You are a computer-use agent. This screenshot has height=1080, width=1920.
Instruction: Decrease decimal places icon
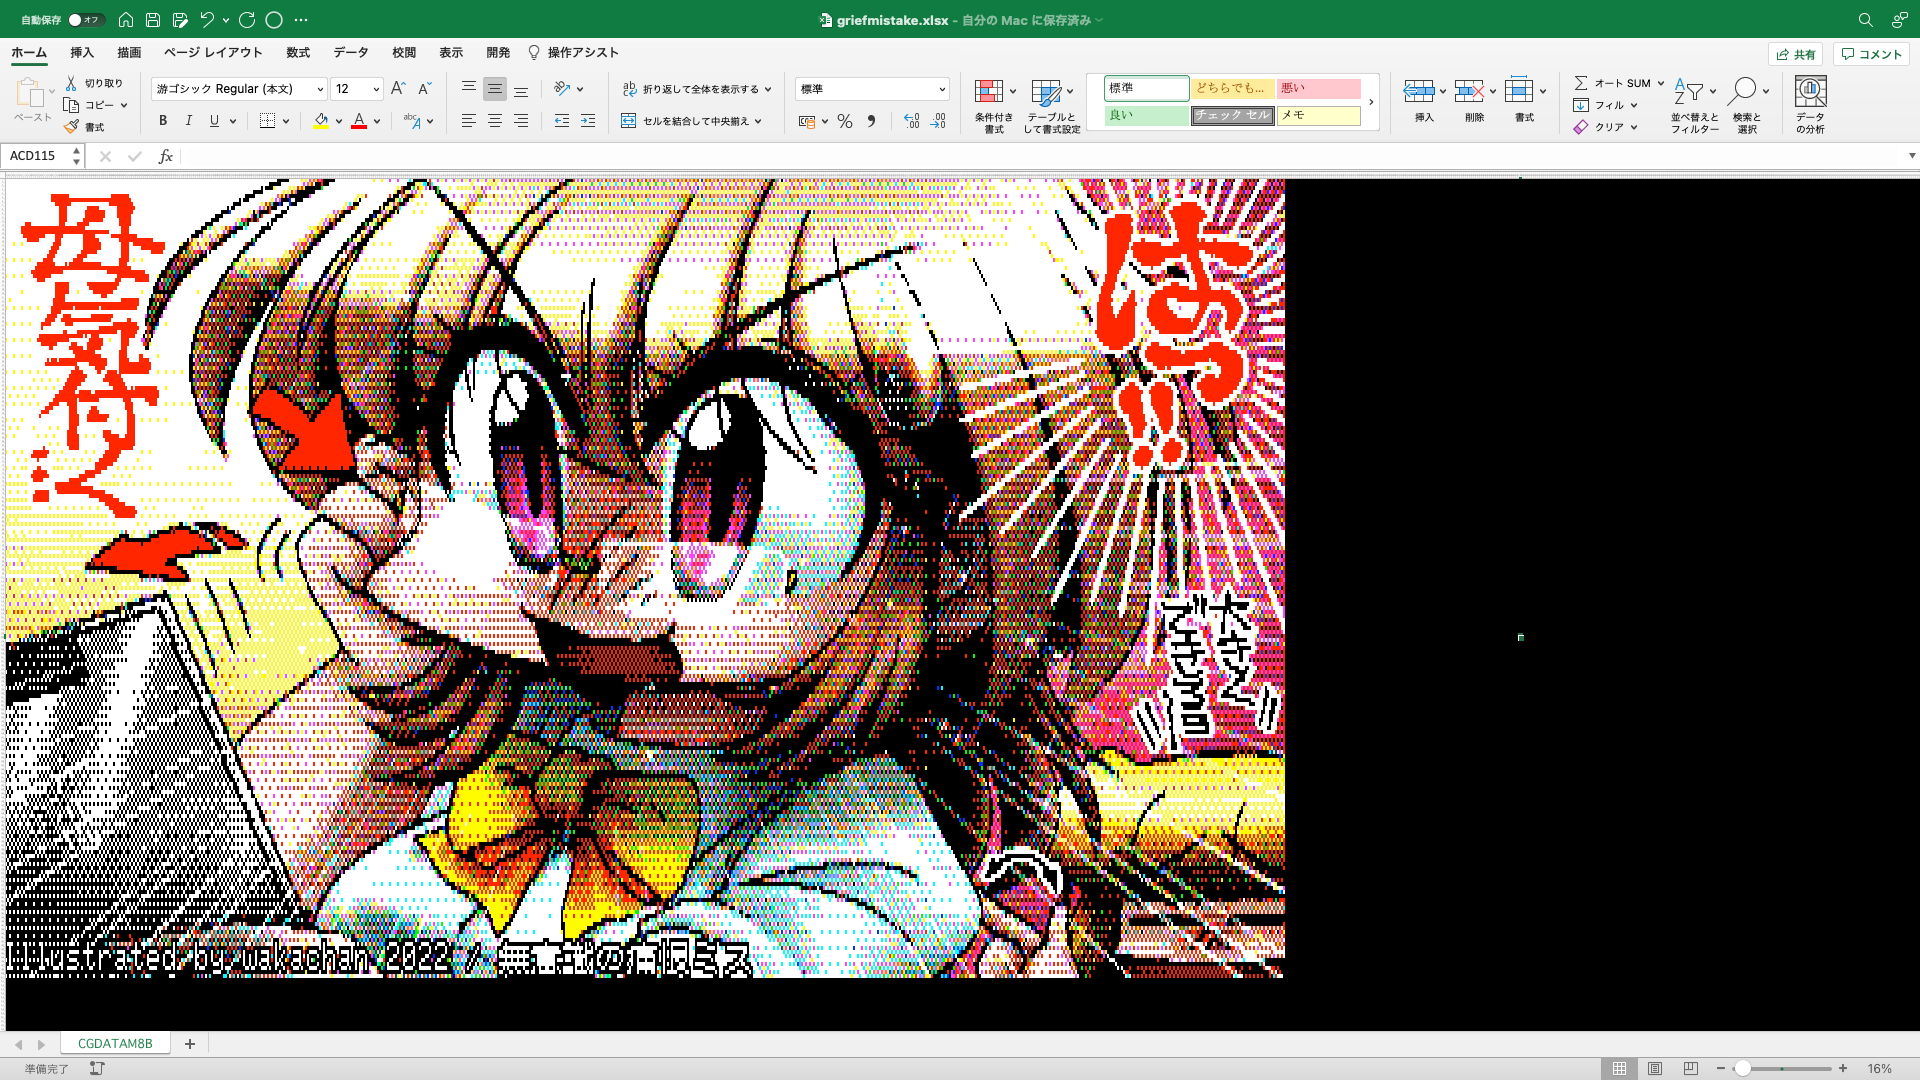(938, 121)
